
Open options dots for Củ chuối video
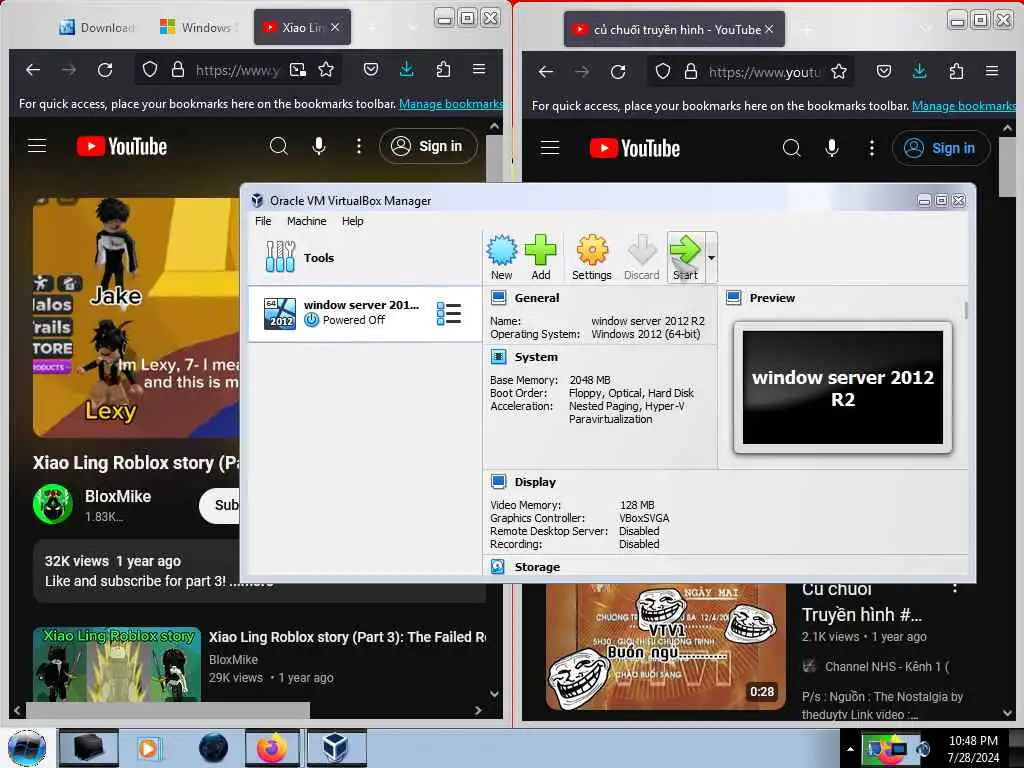click(955, 588)
